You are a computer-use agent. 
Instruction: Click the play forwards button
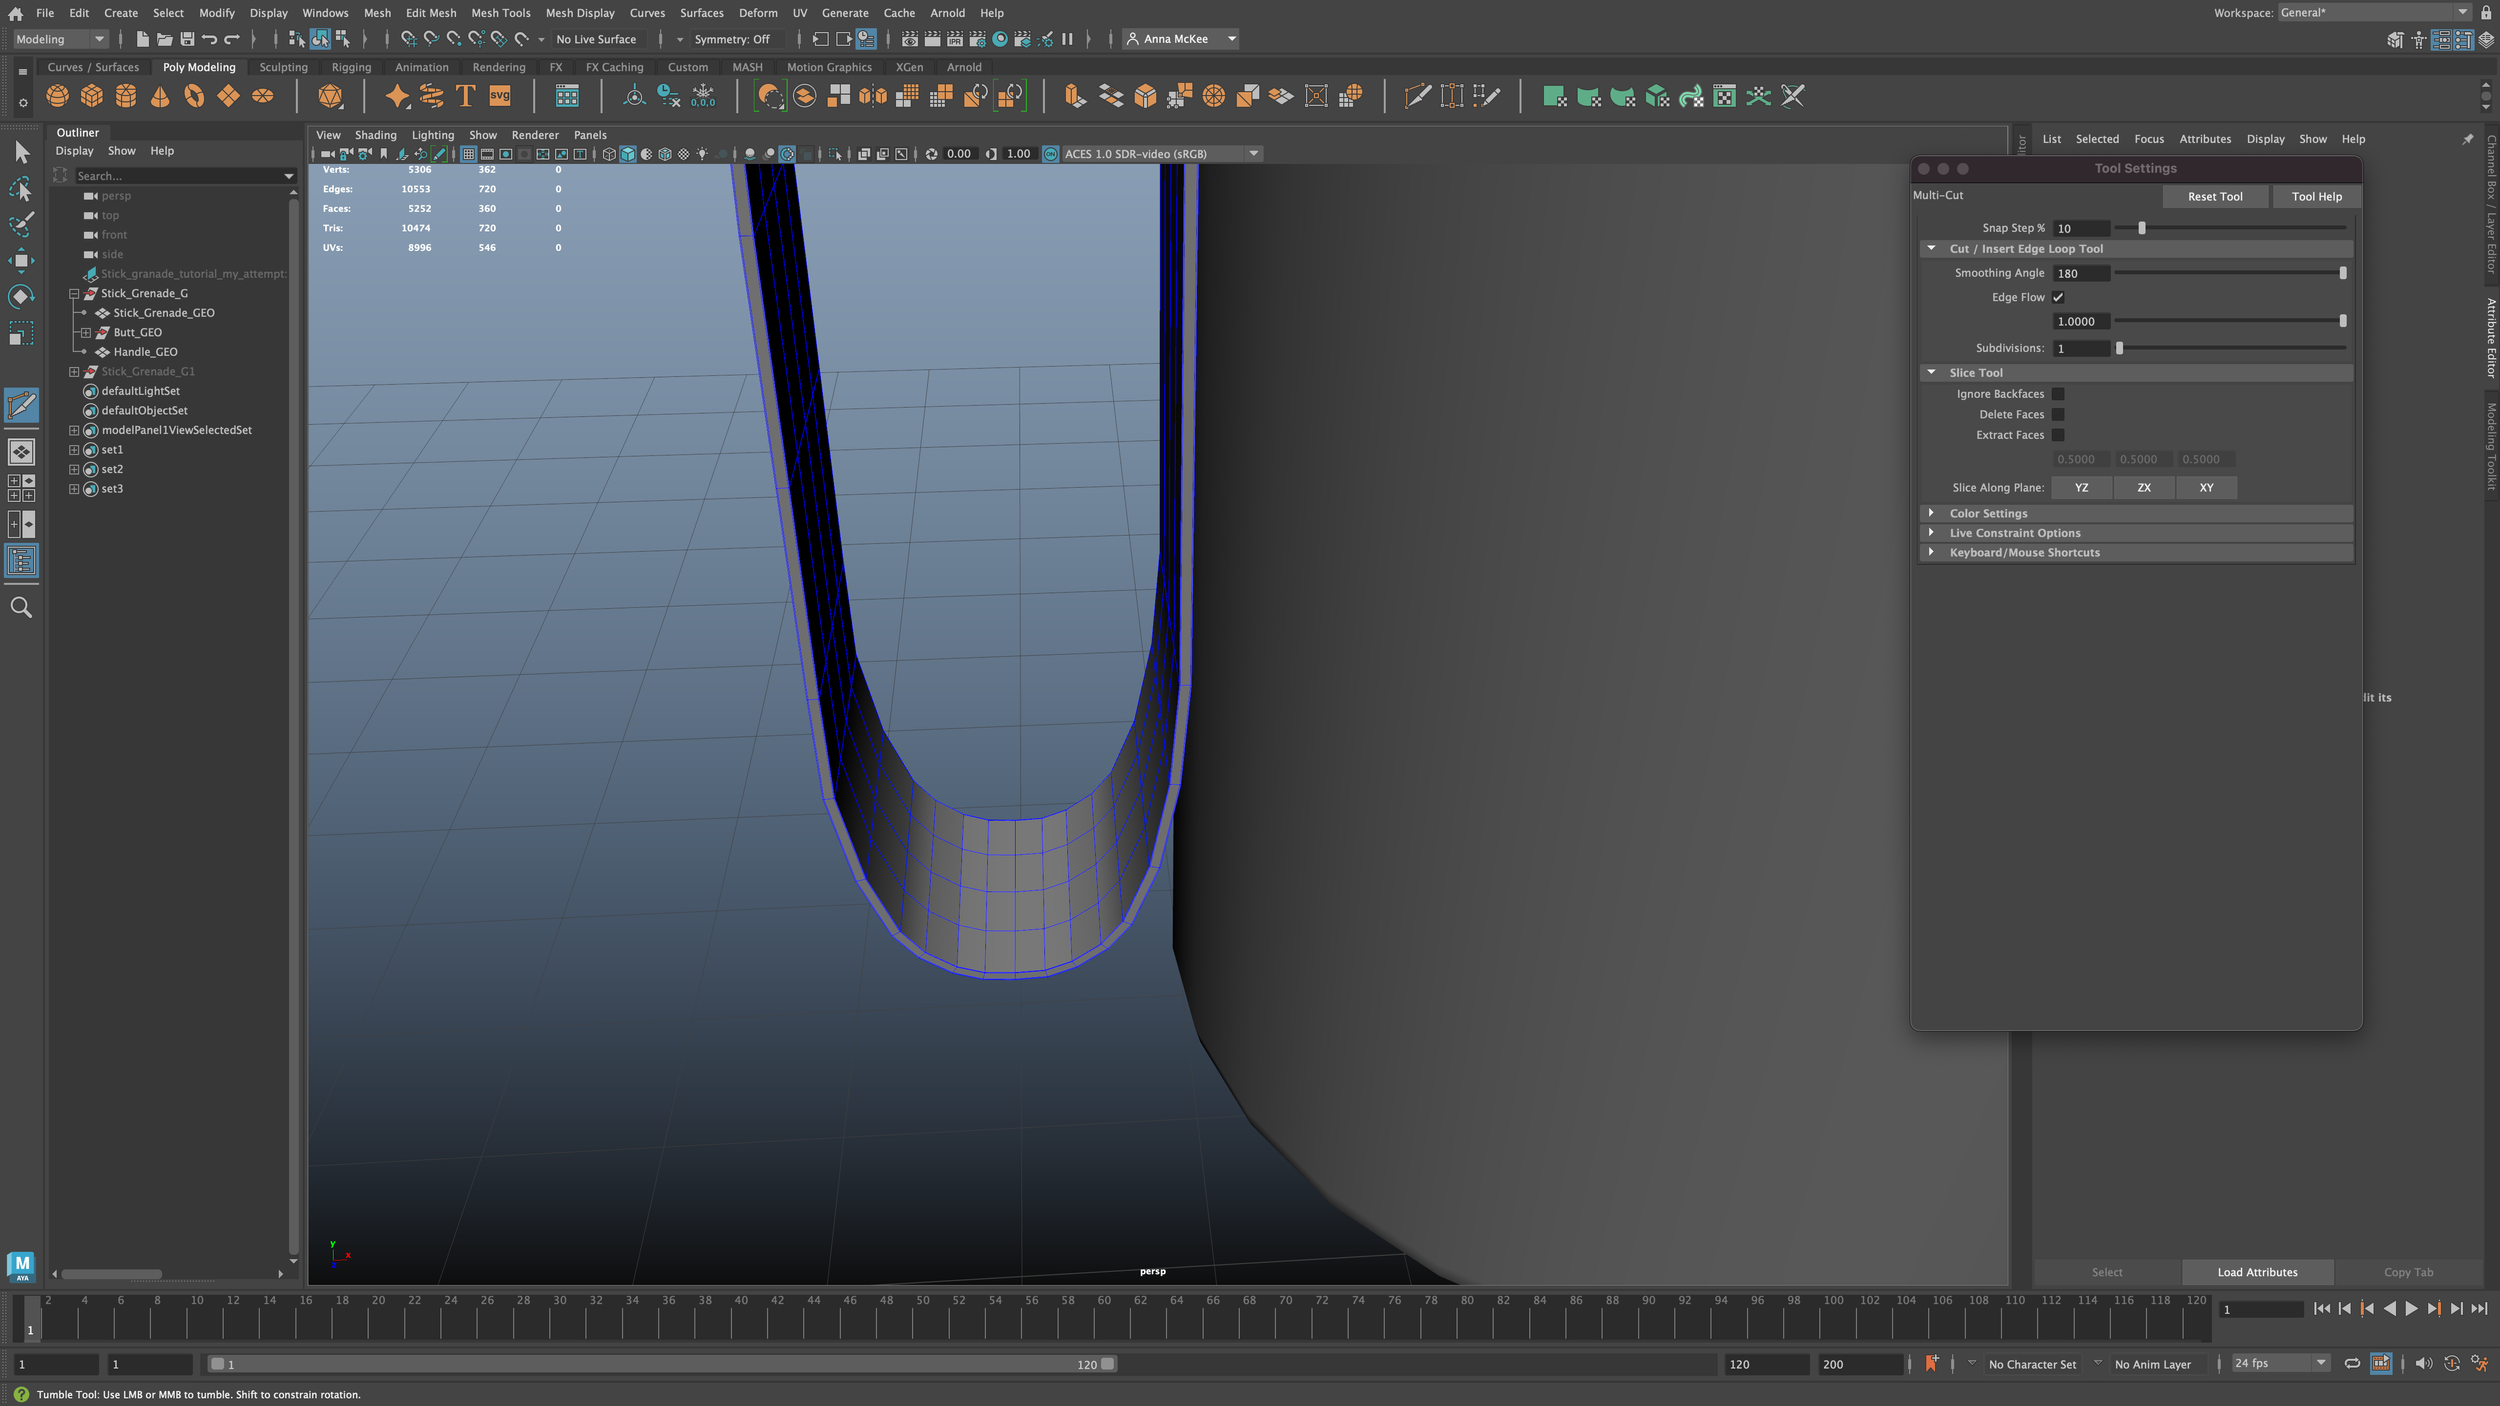[x=2411, y=1309]
